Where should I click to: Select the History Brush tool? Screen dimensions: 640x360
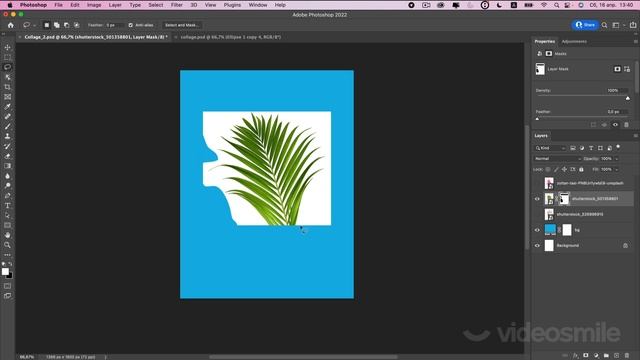pos(7,146)
